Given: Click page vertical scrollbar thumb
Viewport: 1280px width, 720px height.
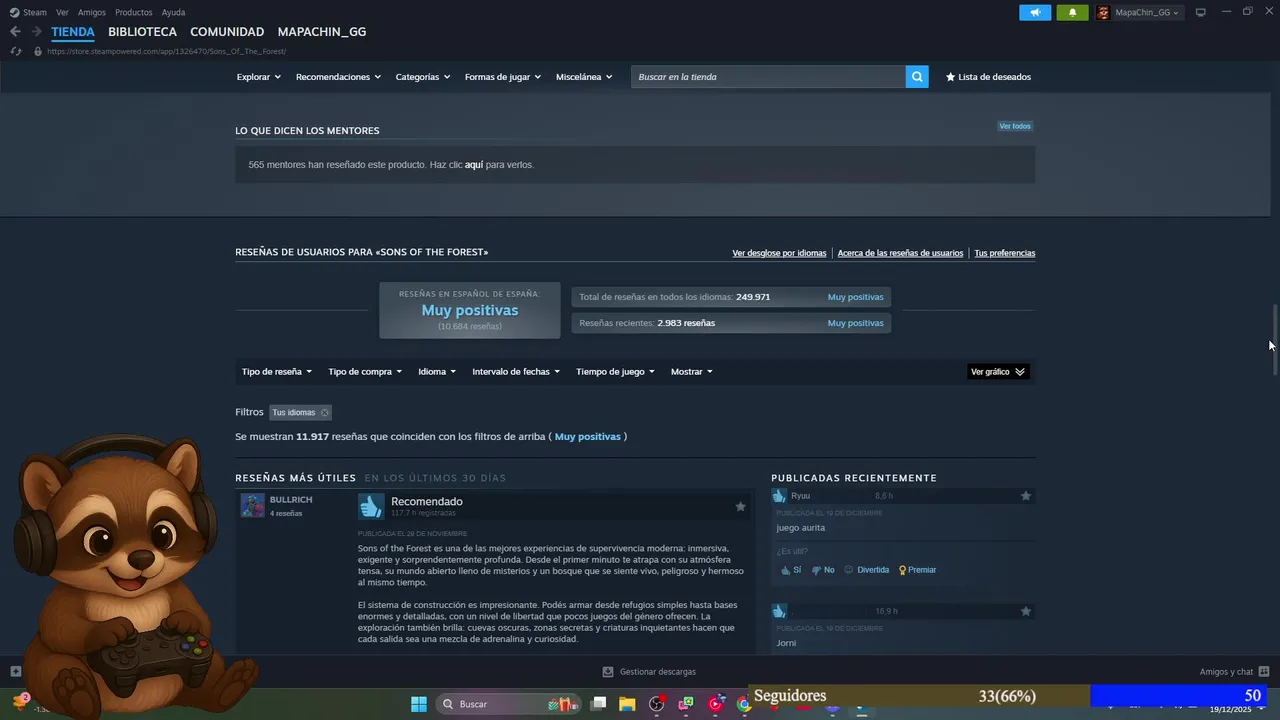Looking at the screenshot, I should coord(1275,340).
